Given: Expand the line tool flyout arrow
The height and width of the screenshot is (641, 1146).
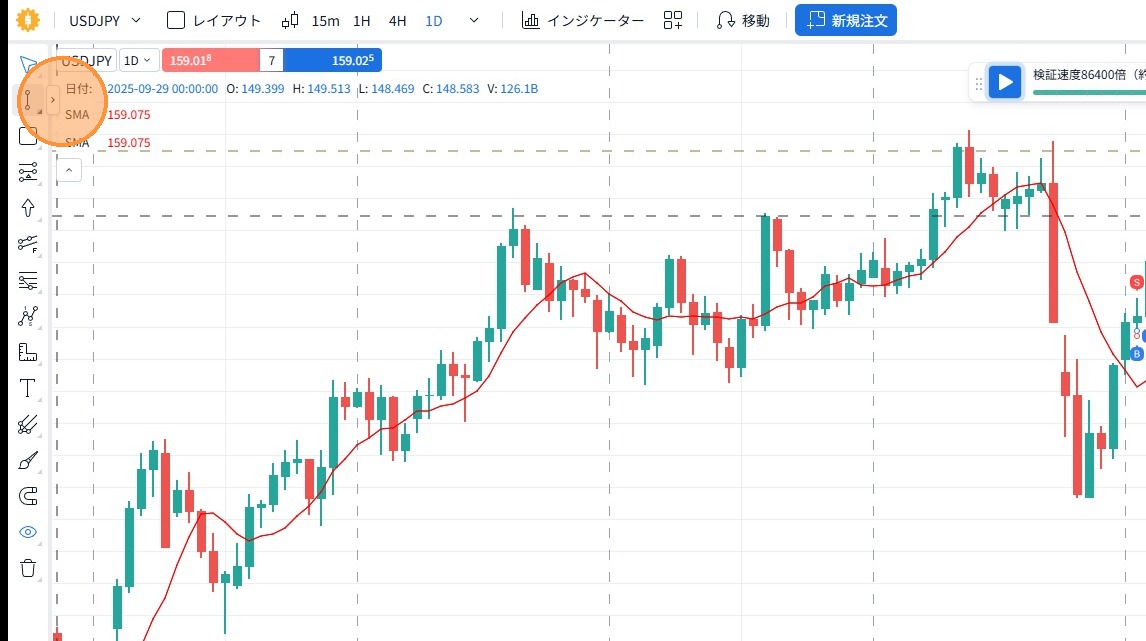Looking at the screenshot, I should pos(53,99).
